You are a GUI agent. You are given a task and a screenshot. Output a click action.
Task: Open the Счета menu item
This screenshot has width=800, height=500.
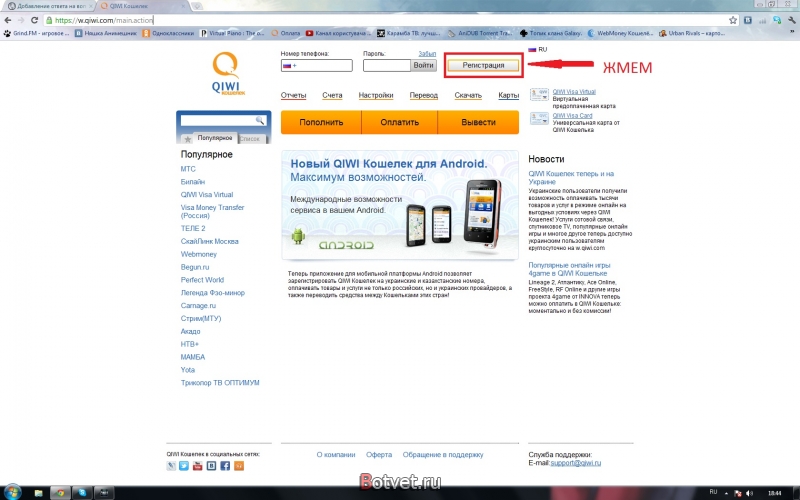coord(332,95)
